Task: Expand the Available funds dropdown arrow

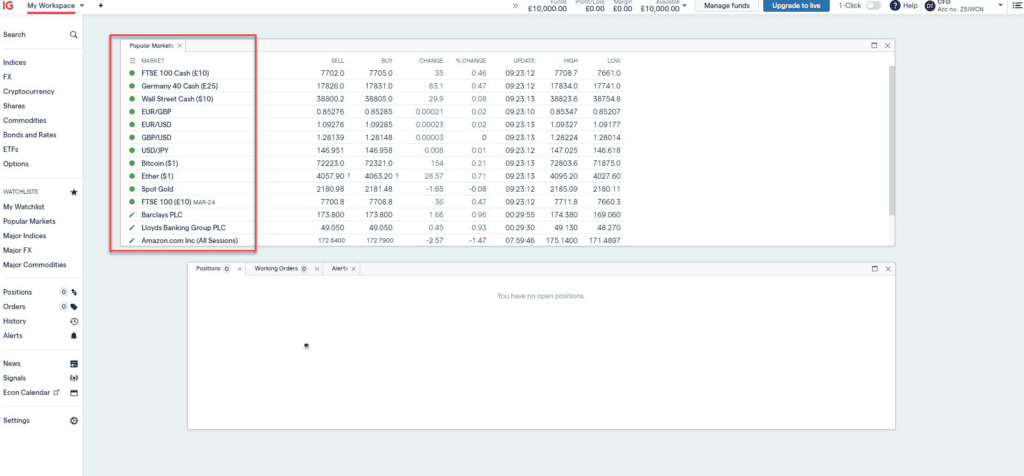Action: pyautogui.click(x=684, y=6)
